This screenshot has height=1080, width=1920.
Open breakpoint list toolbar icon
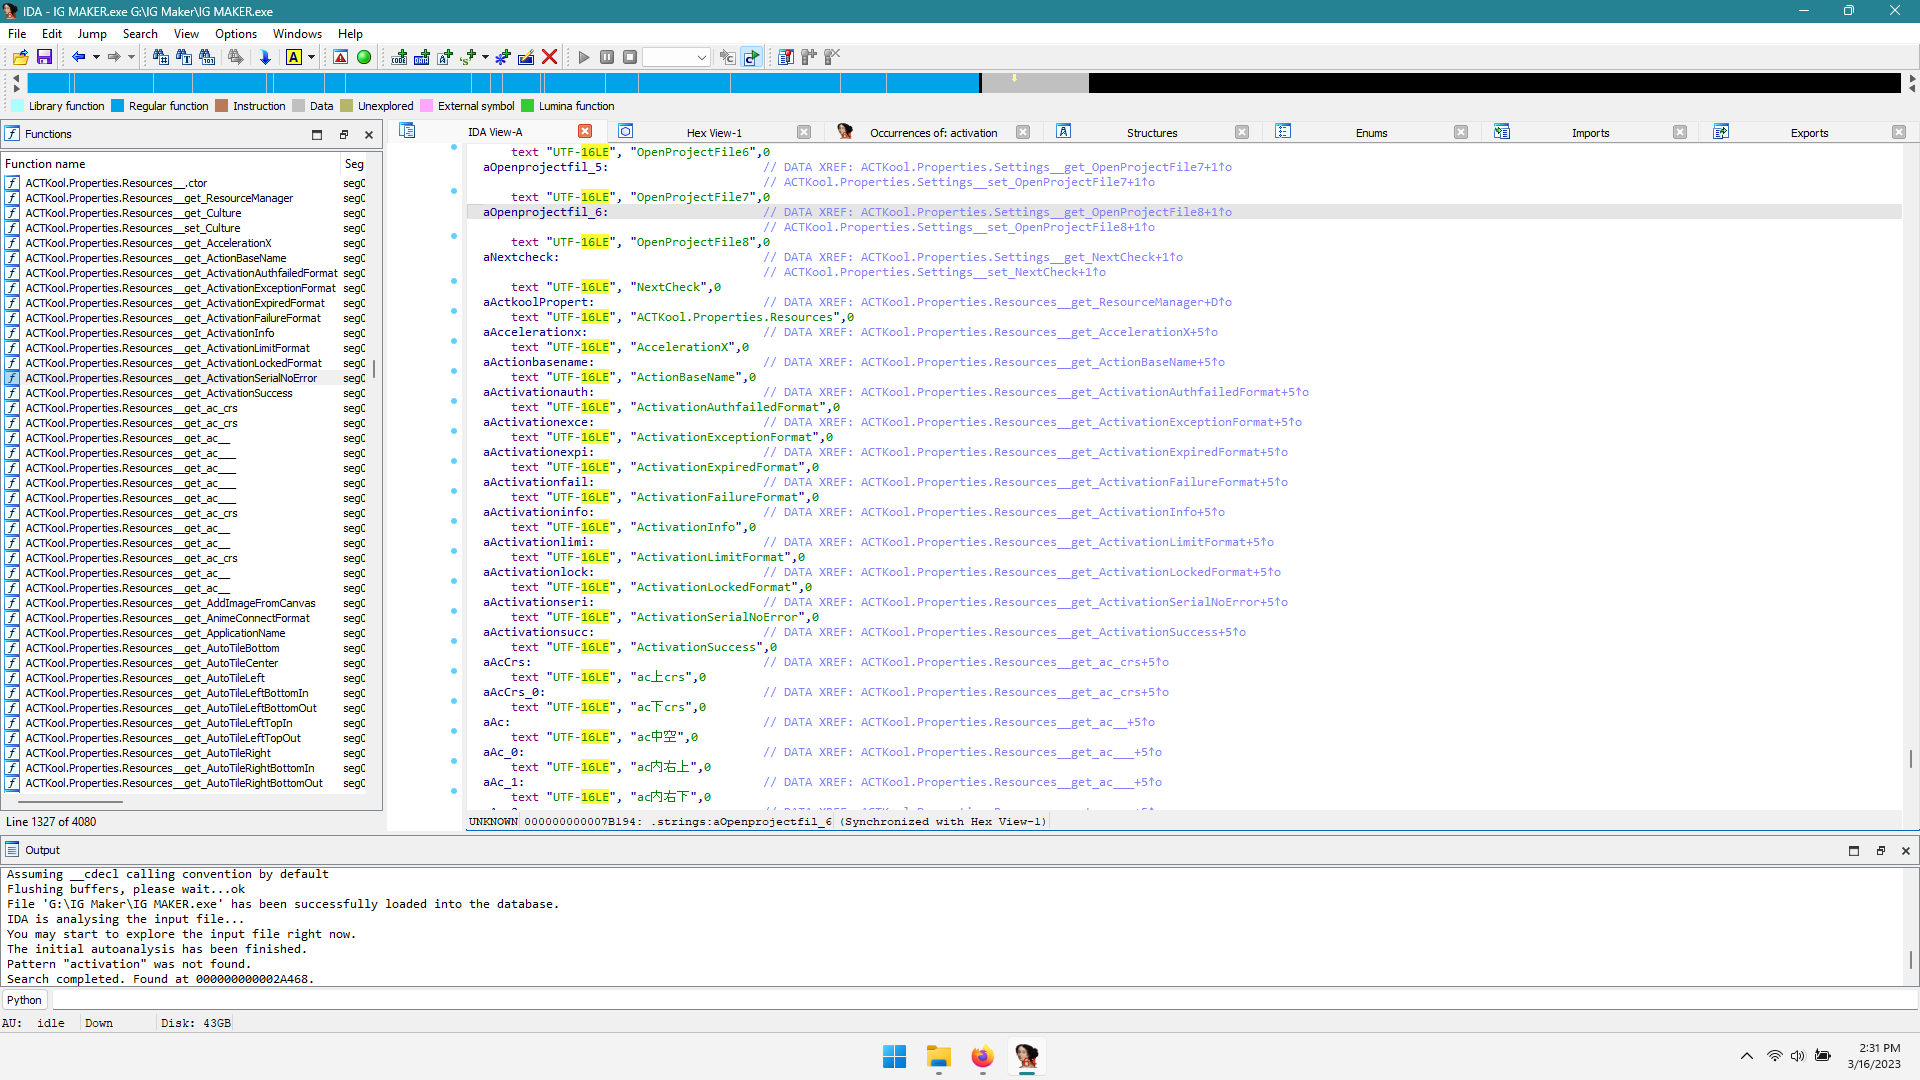click(786, 57)
